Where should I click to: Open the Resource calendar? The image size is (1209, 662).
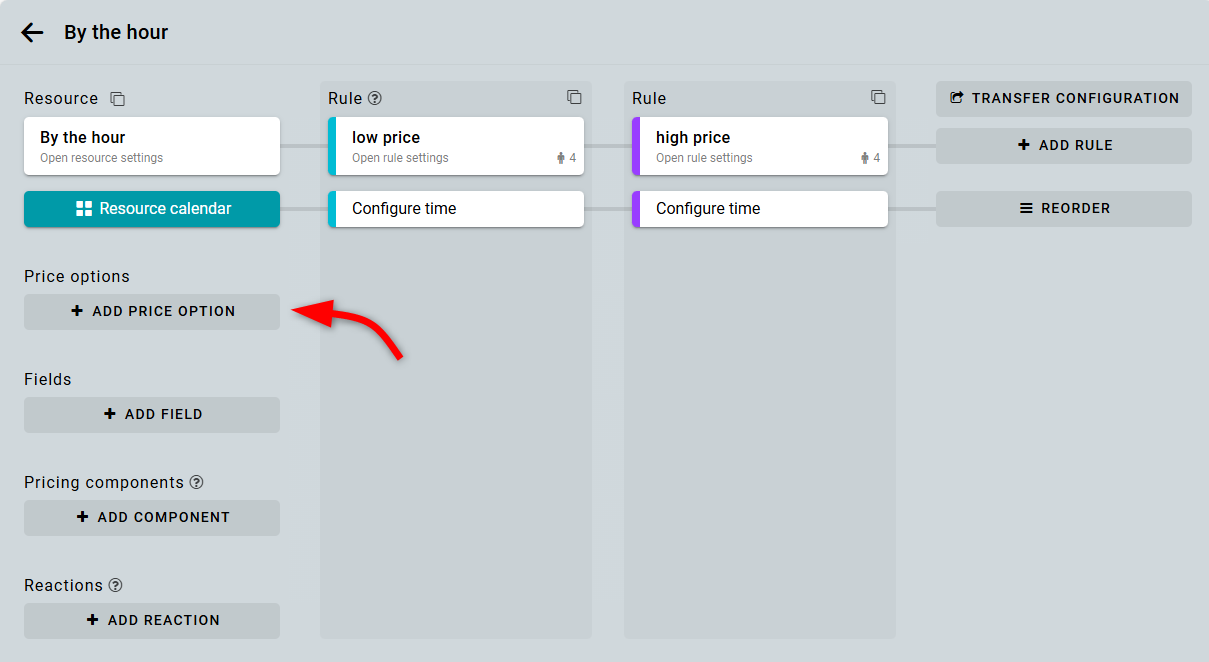pyautogui.click(x=152, y=209)
